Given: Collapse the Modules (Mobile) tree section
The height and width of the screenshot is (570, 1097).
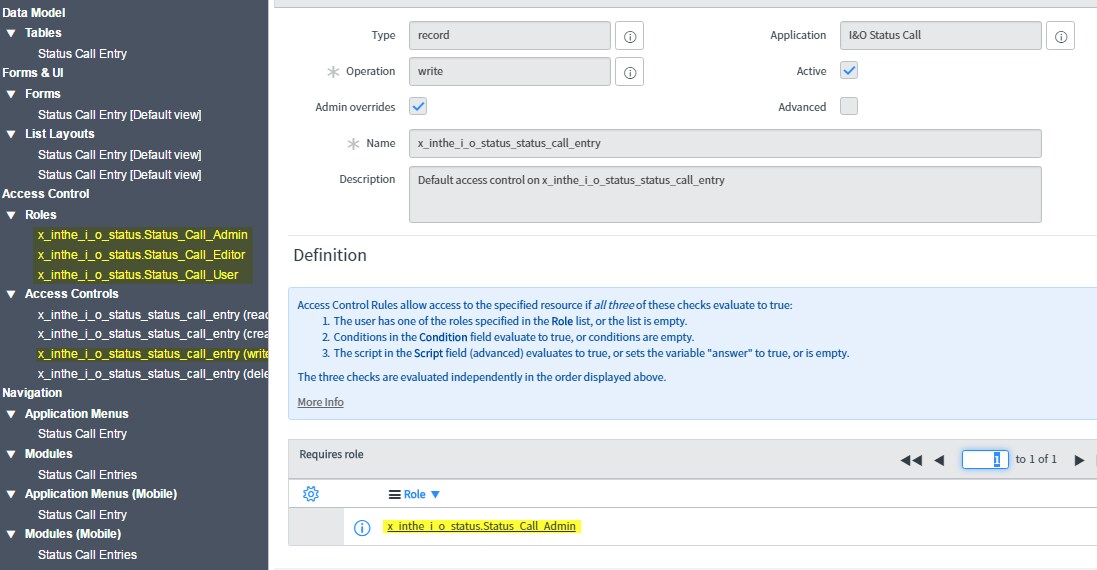Looking at the screenshot, I should [x=10, y=534].
